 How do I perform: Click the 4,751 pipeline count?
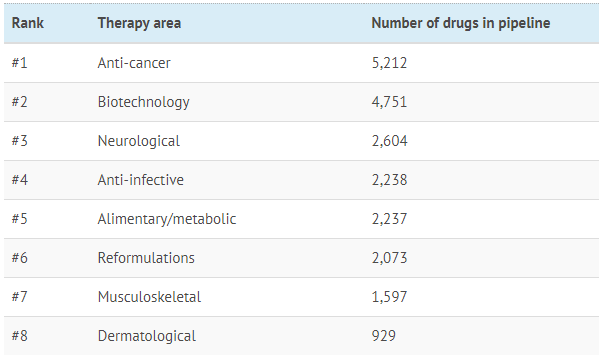tap(389, 102)
